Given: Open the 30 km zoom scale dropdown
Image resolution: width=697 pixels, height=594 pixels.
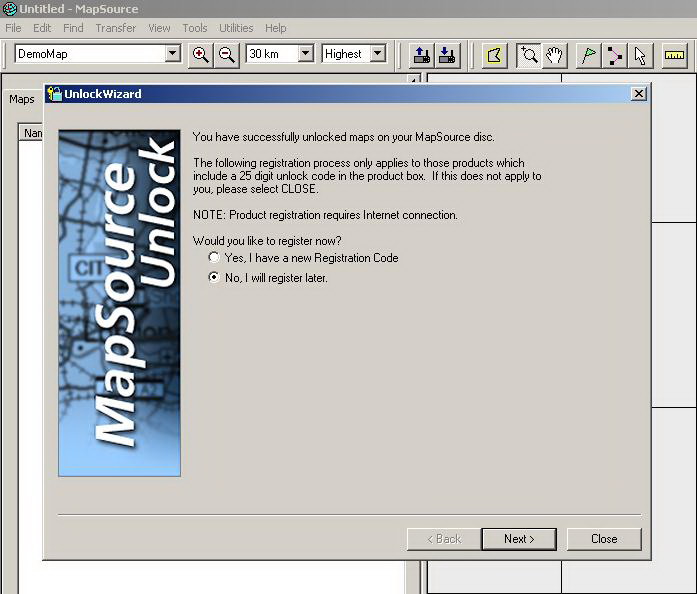Looking at the screenshot, I should coord(305,54).
